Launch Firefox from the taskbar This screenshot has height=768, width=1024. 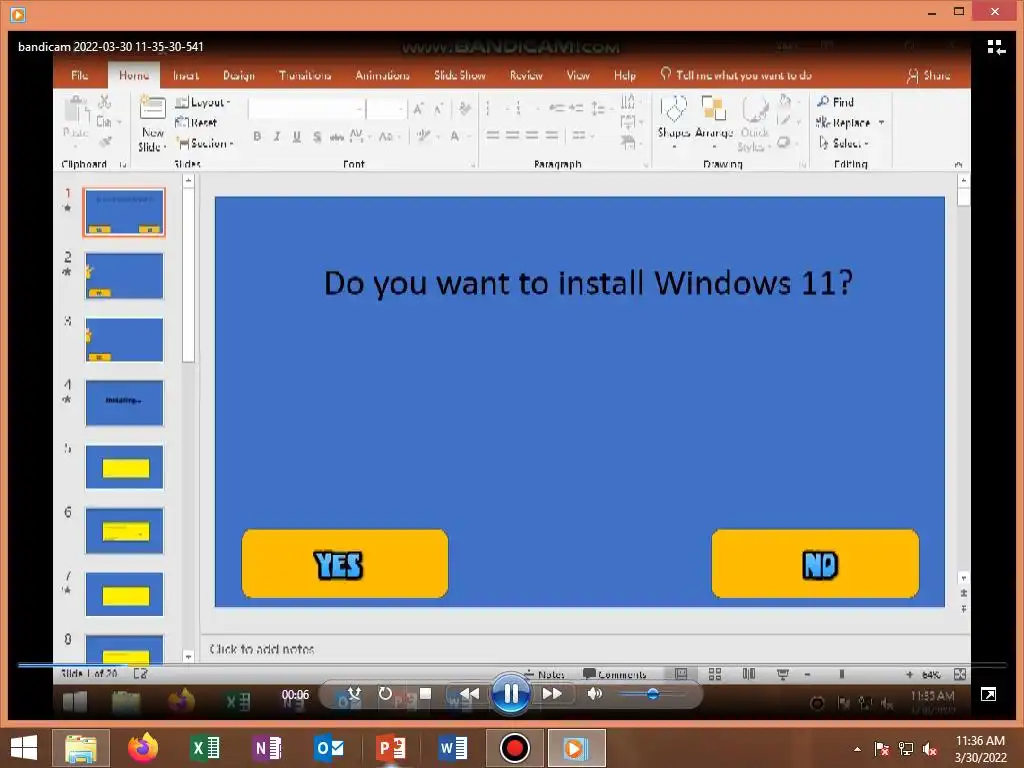pyautogui.click(x=143, y=748)
